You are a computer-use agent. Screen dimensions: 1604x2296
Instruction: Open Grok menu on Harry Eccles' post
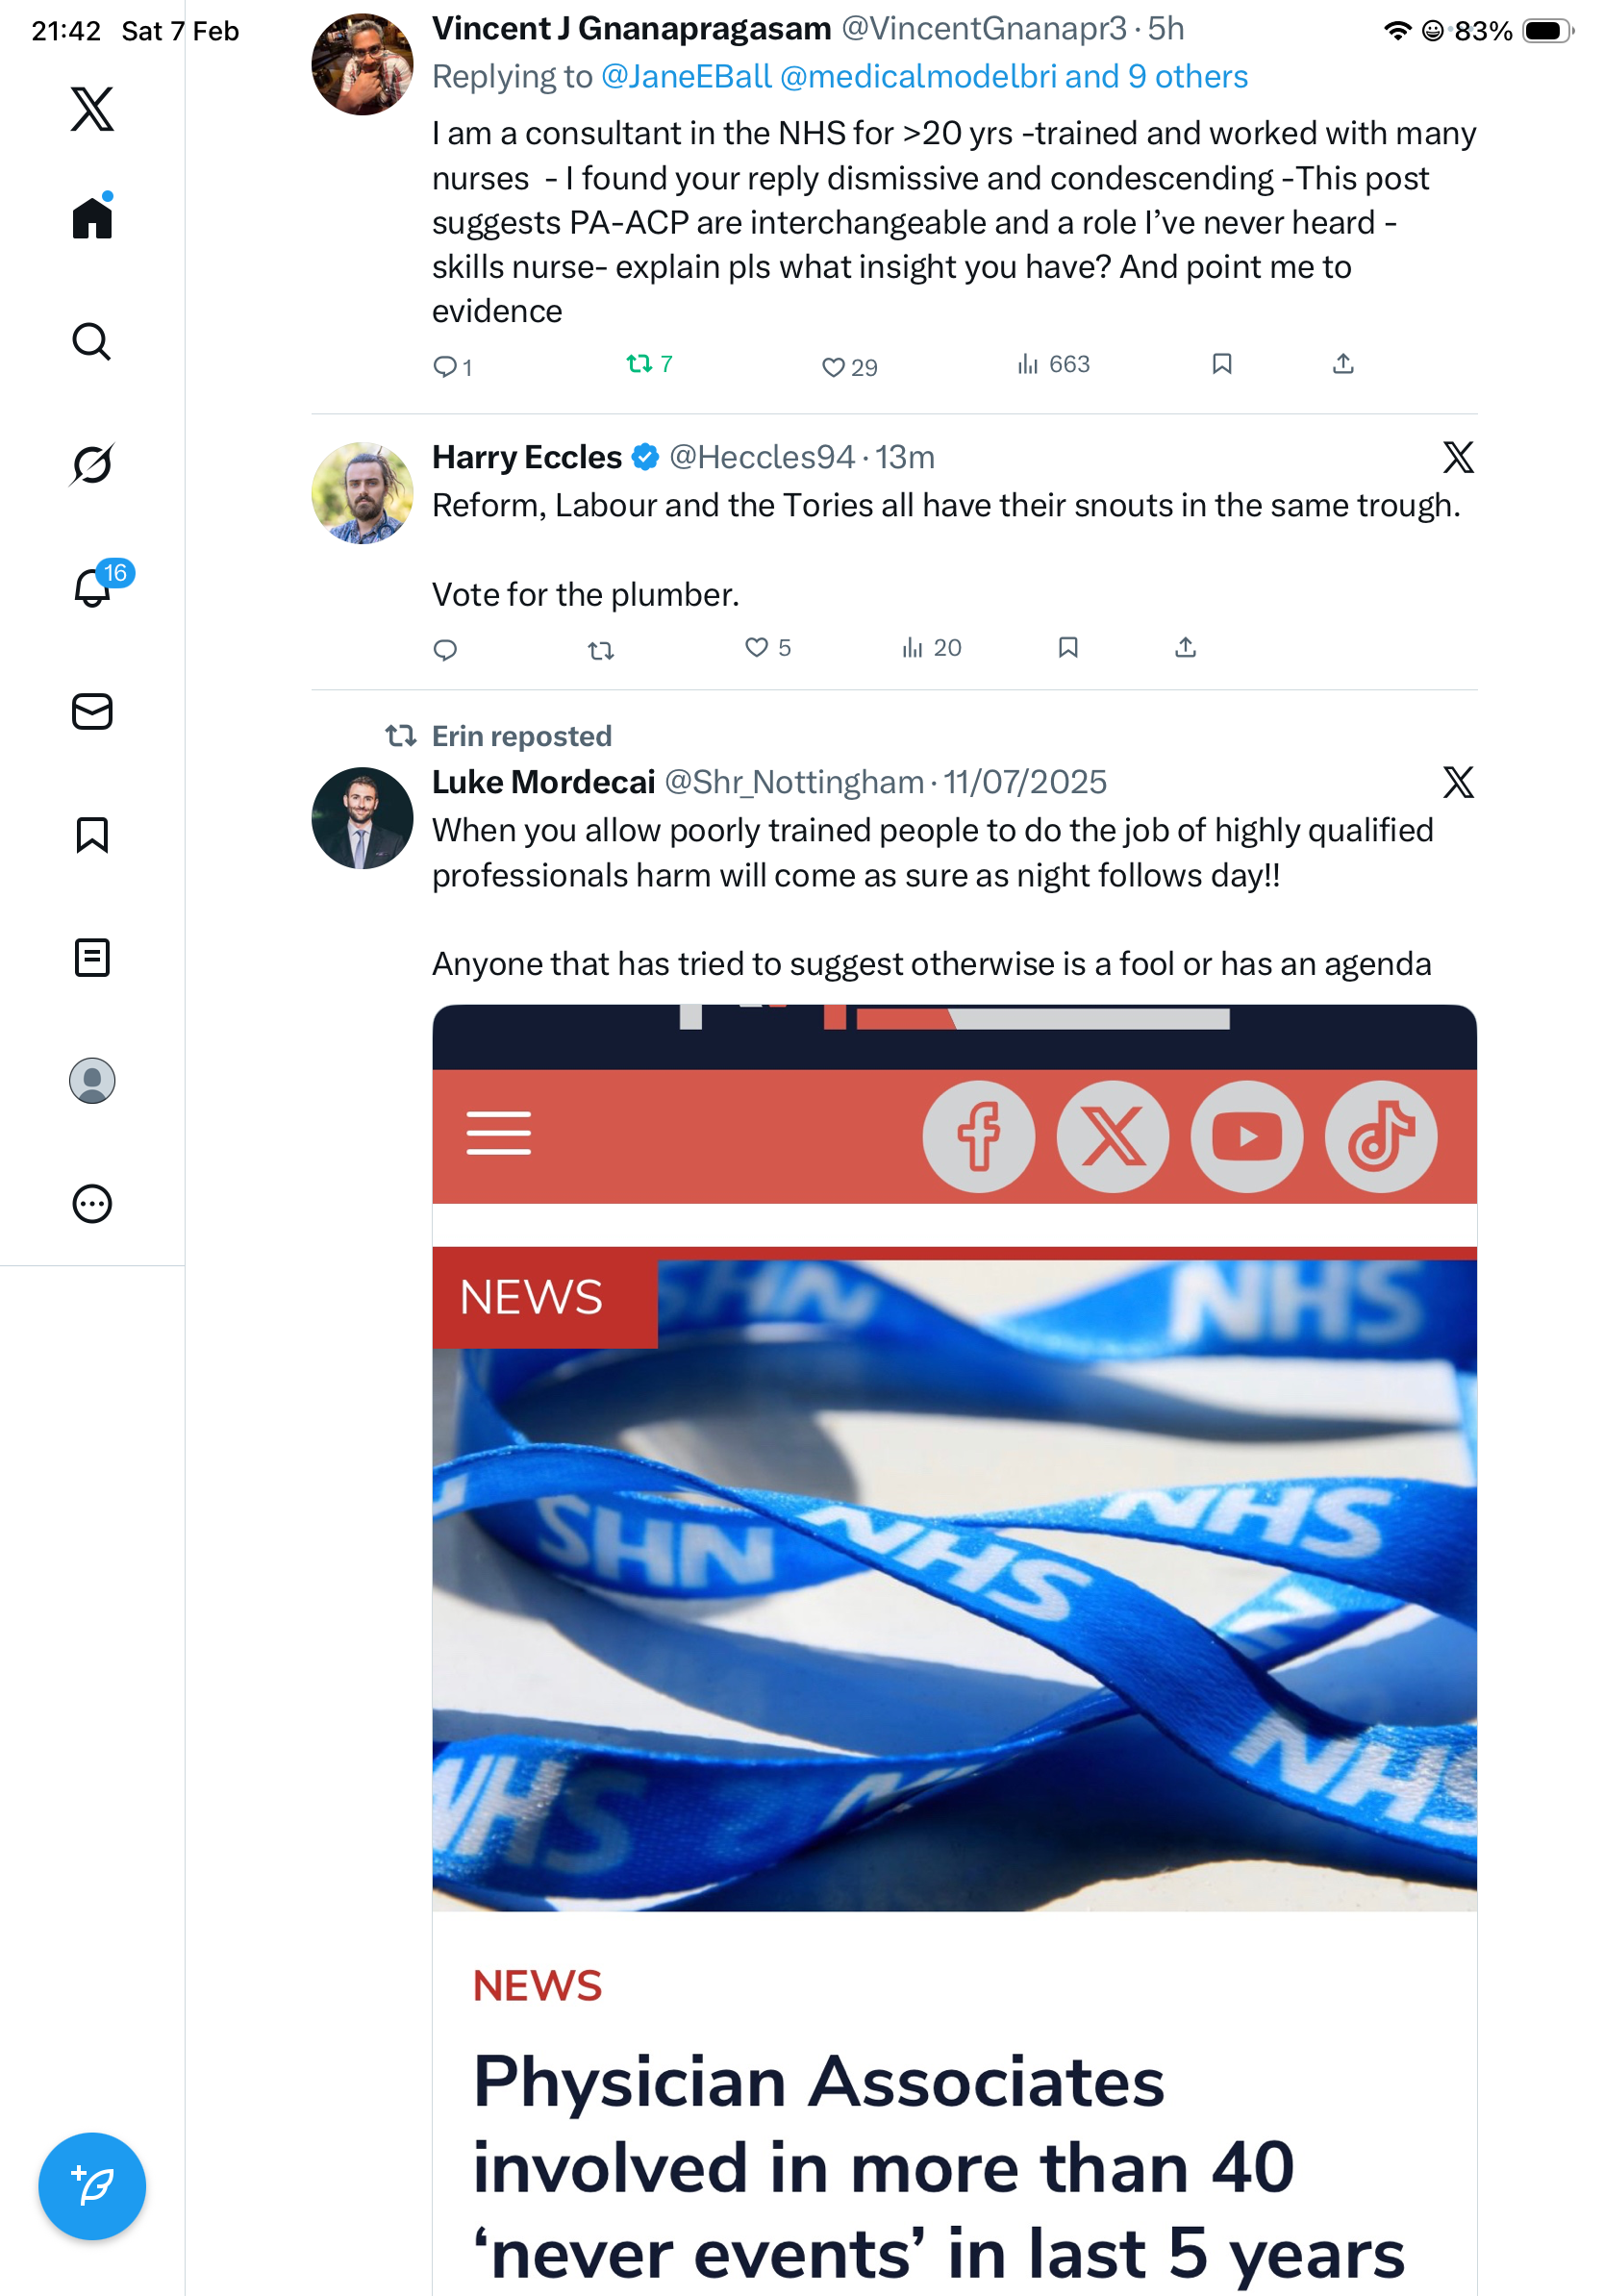pos(1458,458)
